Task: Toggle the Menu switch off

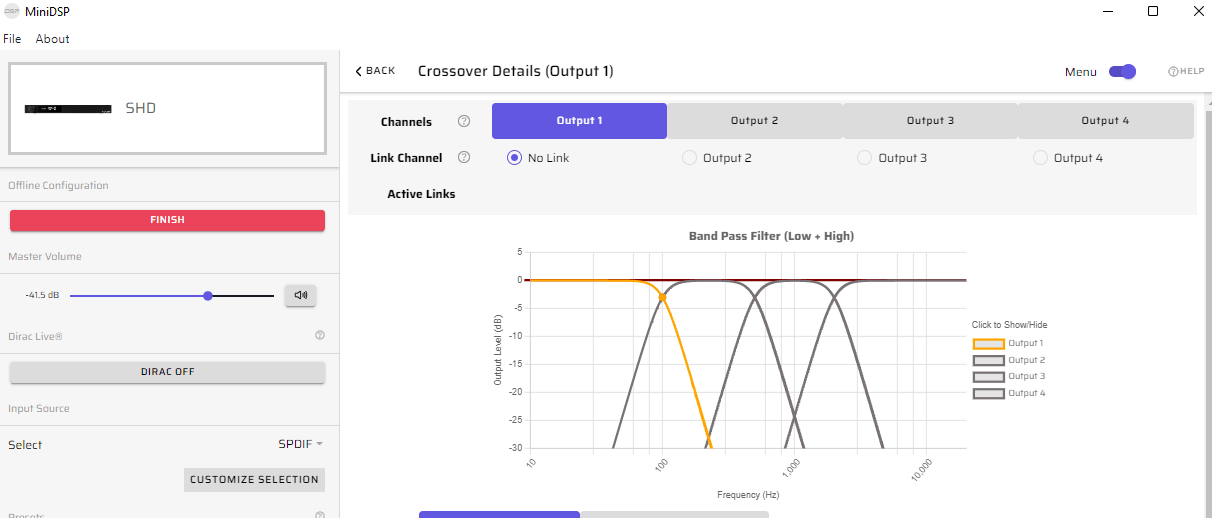Action: click(1123, 72)
